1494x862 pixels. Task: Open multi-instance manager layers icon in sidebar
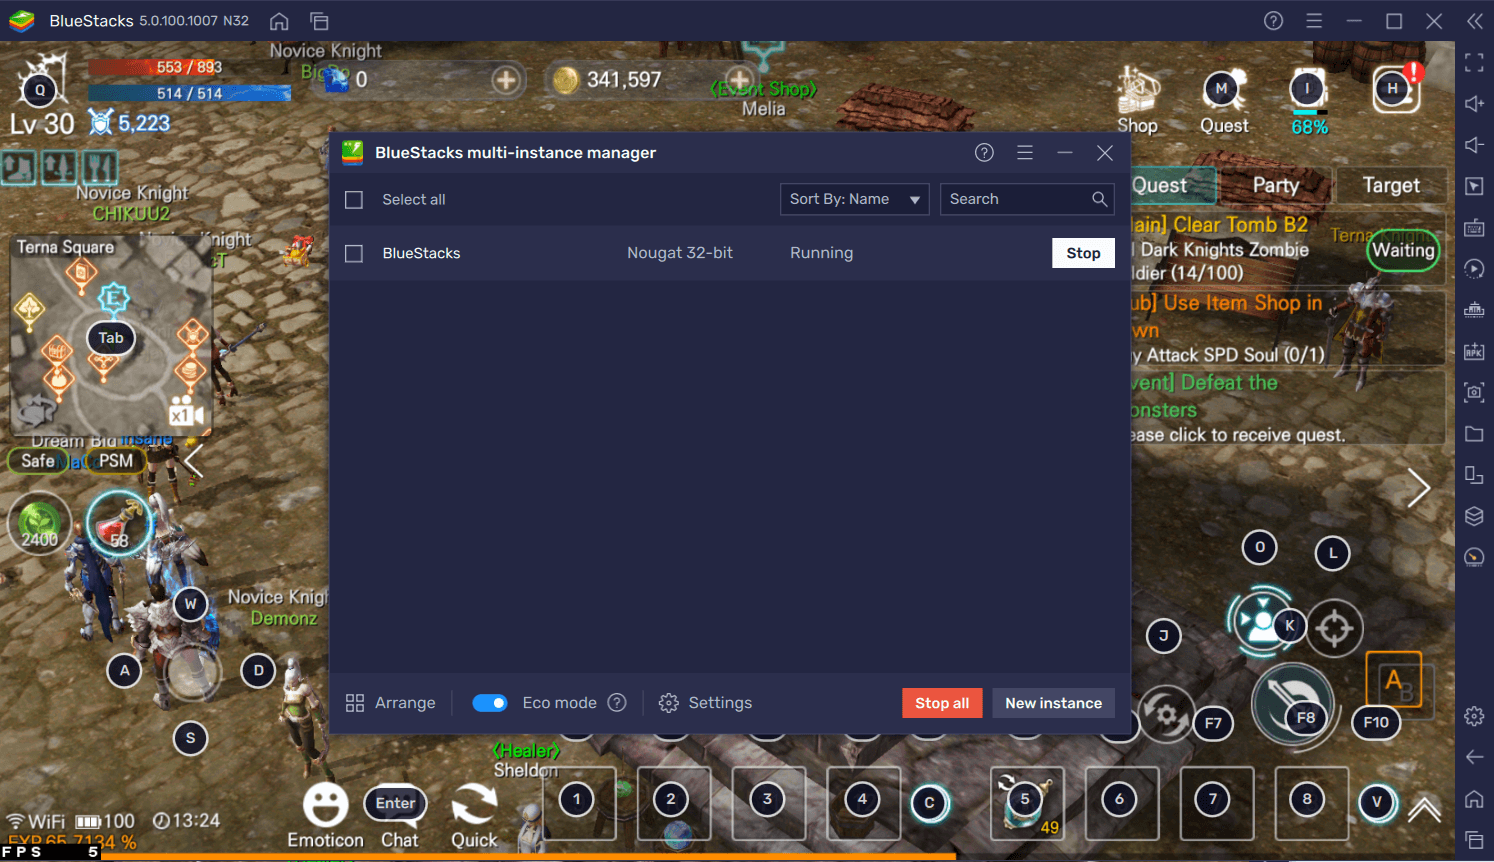(1474, 516)
